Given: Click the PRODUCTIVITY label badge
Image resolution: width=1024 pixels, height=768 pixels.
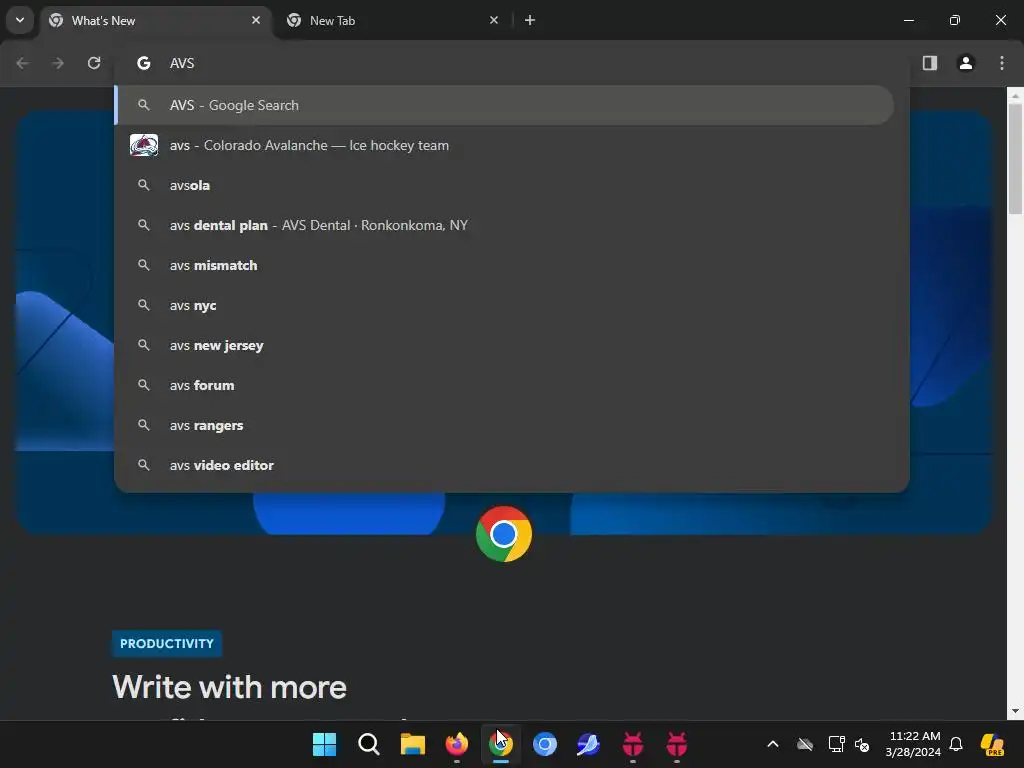Looking at the screenshot, I should [x=167, y=643].
